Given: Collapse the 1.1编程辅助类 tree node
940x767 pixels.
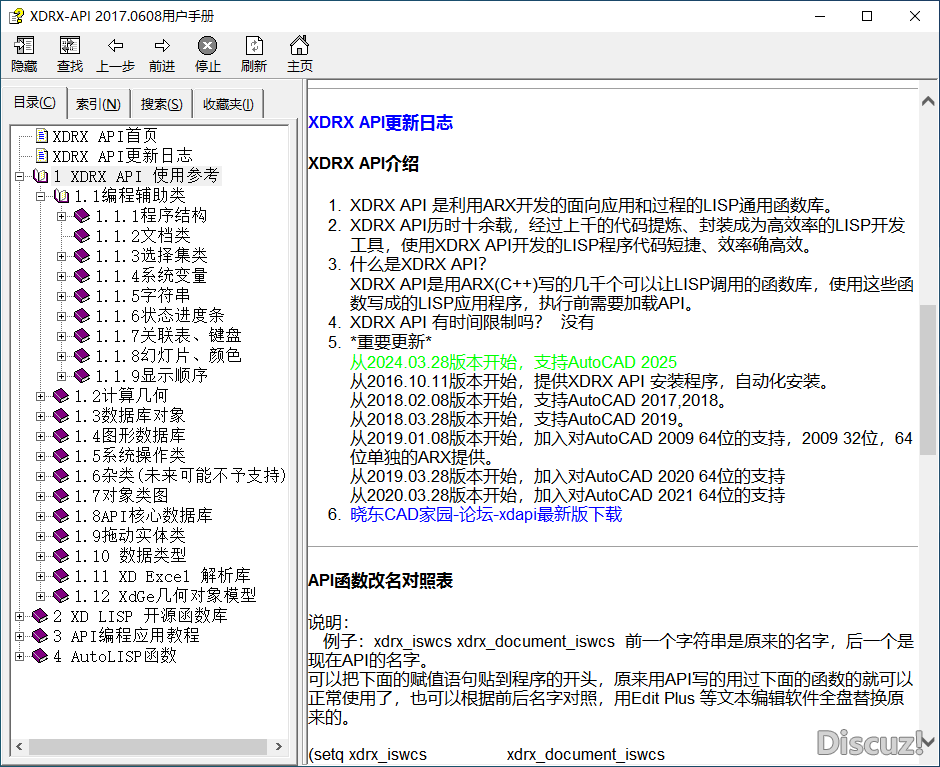Looking at the screenshot, I should 41,196.
